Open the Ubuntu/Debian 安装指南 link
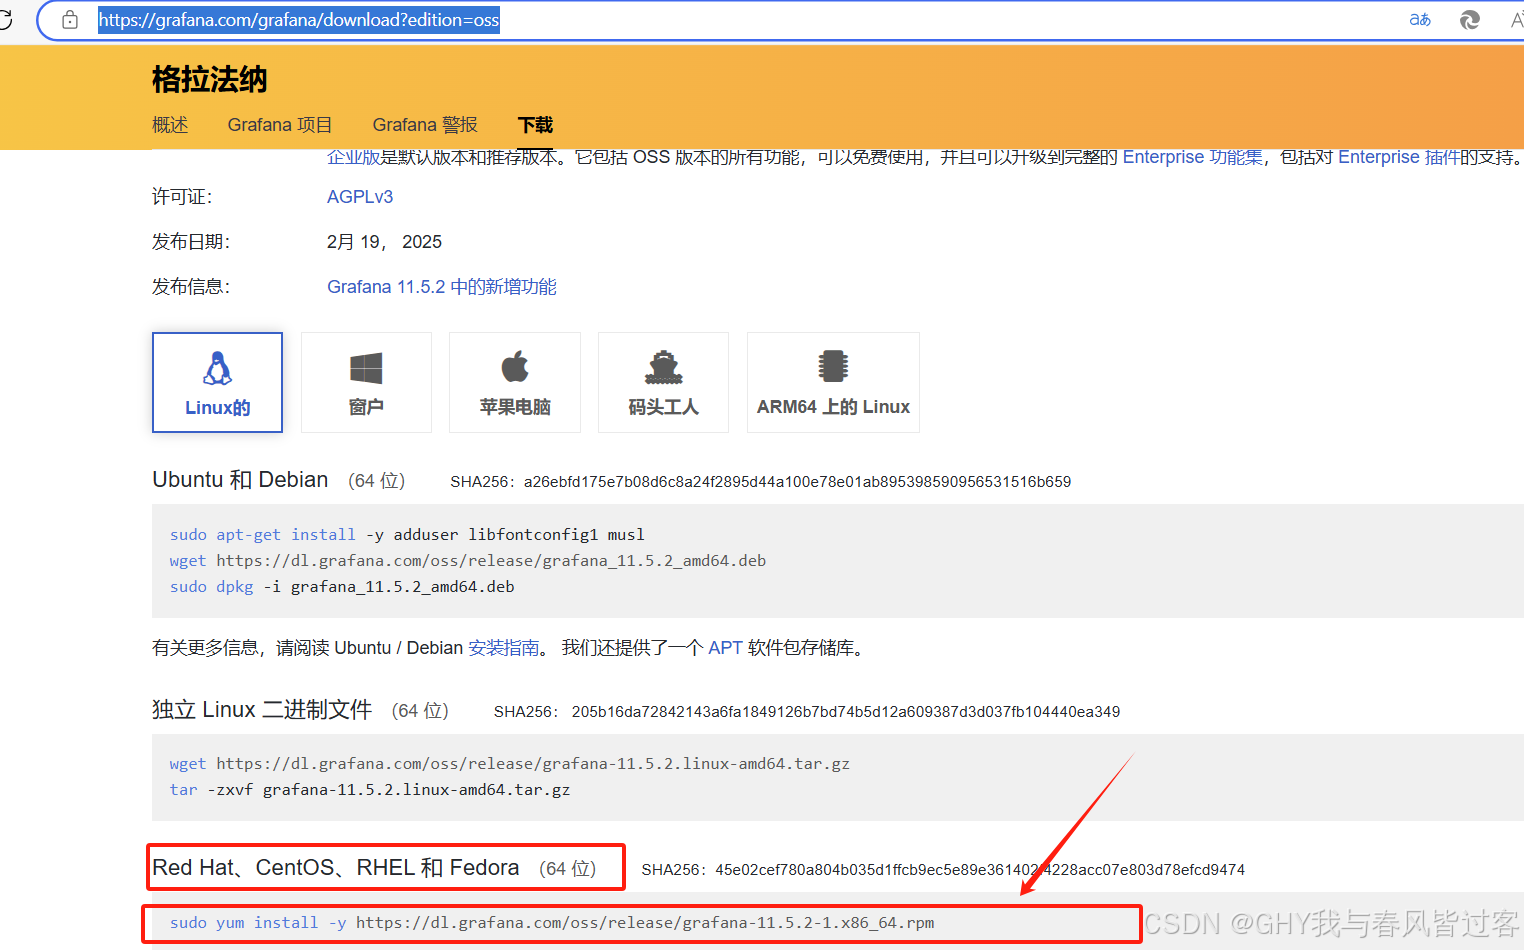Image resolution: width=1524 pixels, height=950 pixels. pos(504,648)
